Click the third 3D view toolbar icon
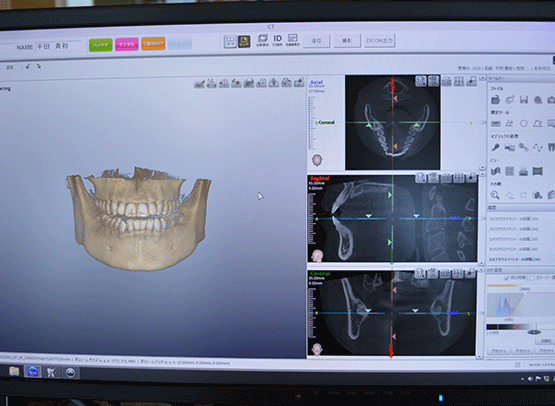Image resolution: width=555 pixels, height=406 pixels. click(x=224, y=83)
